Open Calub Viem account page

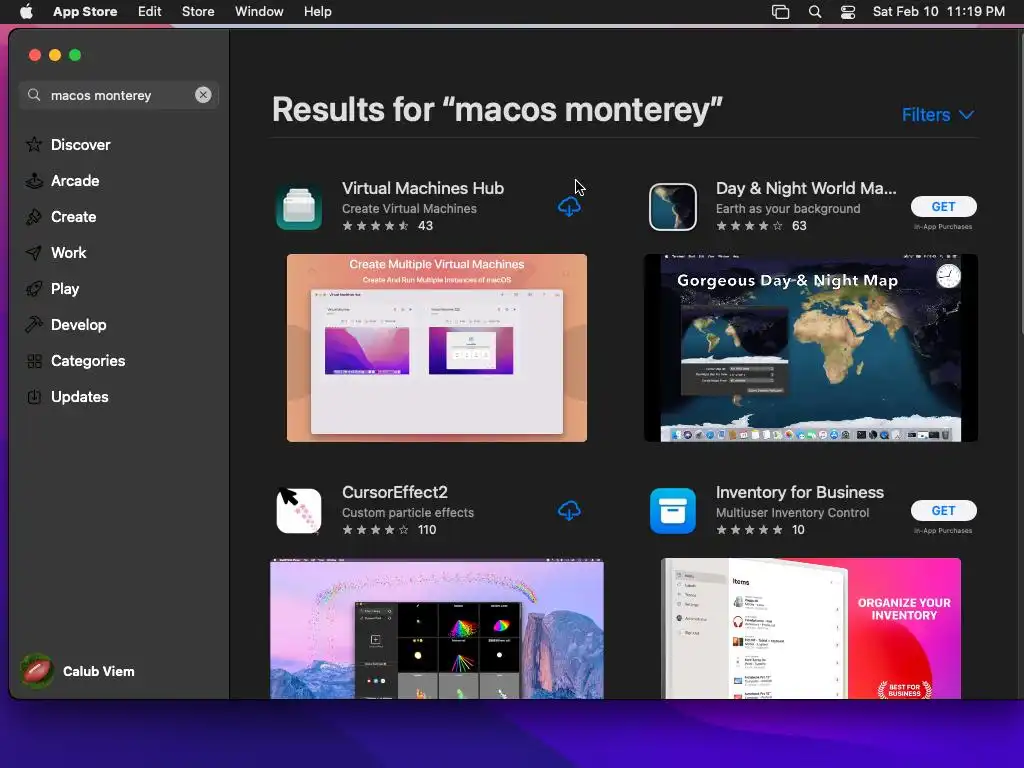(x=99, y=671)
